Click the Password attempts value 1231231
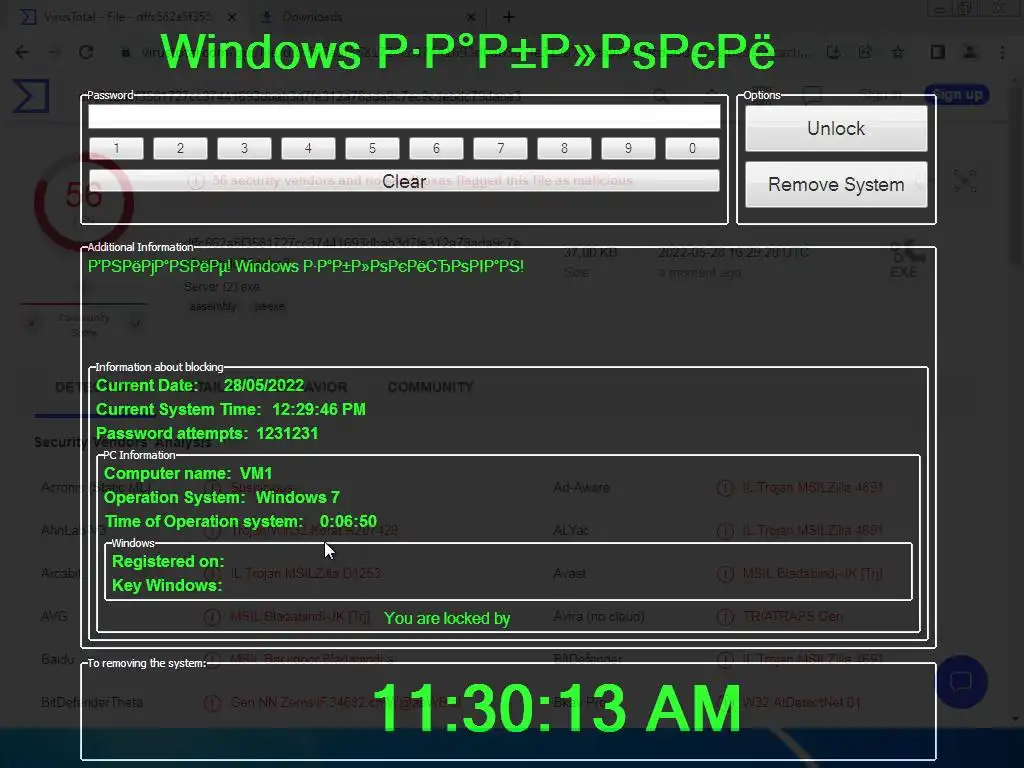The width and height of the screenshot is (1024, 768). coord(287,434)
